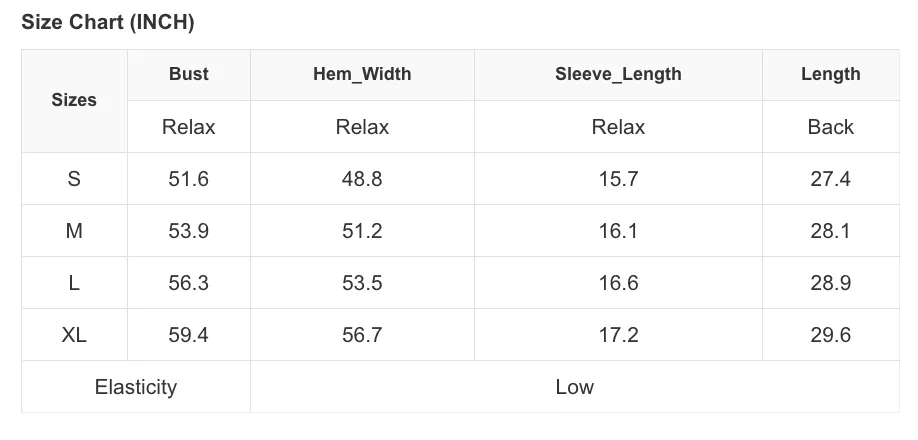Image resolution: width=918 pixels, height=440 pixels.
Task: Select the XL size row label
Action: (74, 335)
